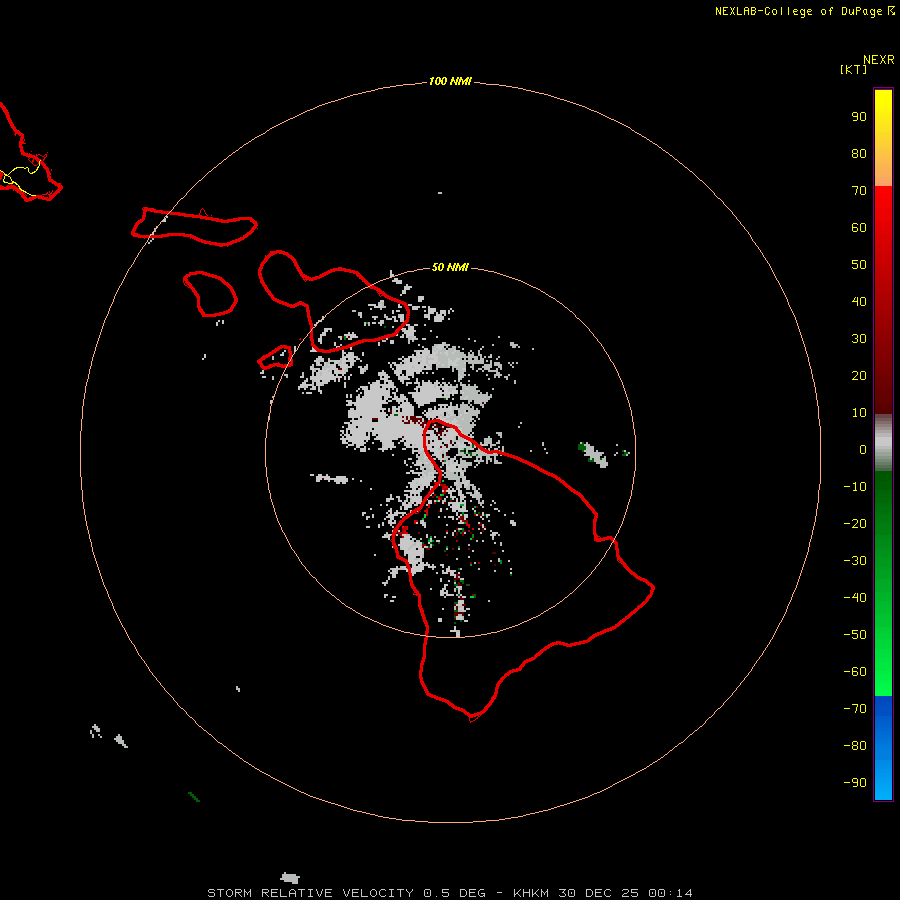This screenshot has height=900, width=900.
Task: Click the 20 knot colorbar label
Action: (x=859, y=375)
